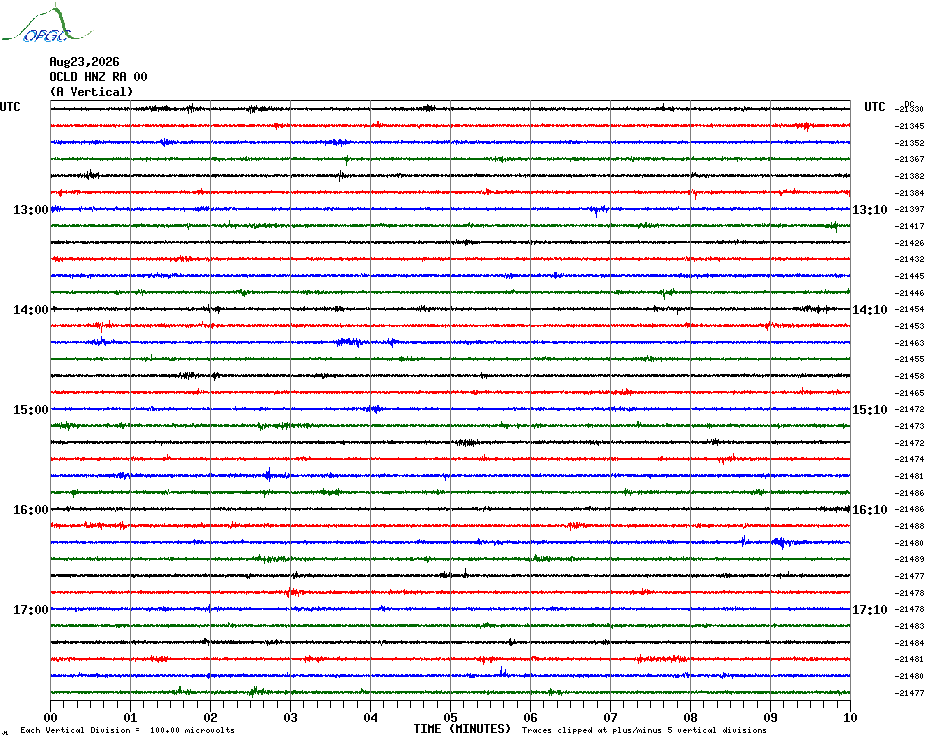Viewport: 930px width, 744px height.
Task: Click DC offset value -21484
Action: (x=909, y=643)
